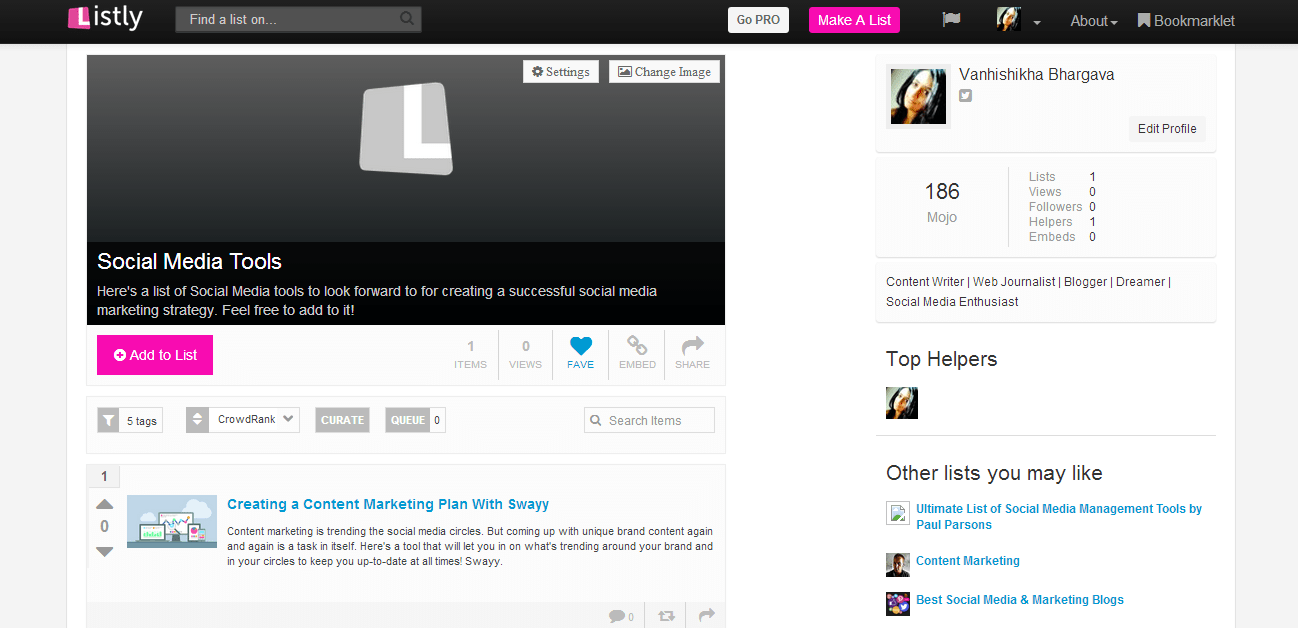Click the Lists stat row

point(1062,177)
